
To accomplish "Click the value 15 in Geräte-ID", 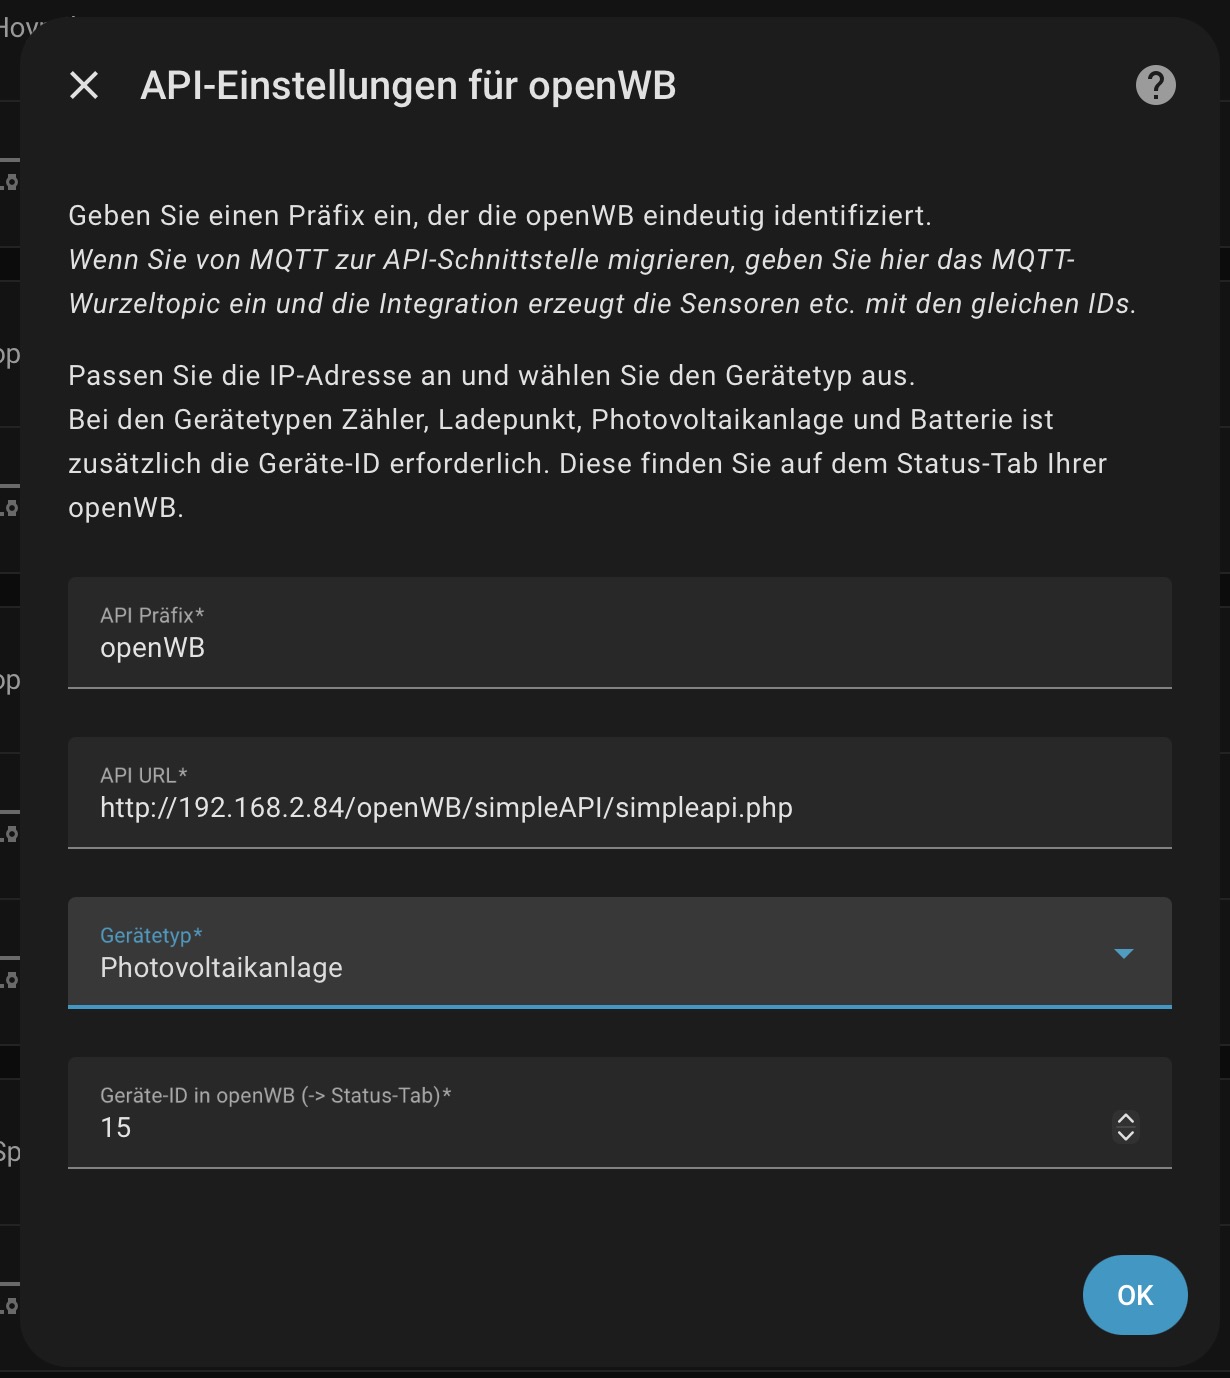I will 116,1128.
